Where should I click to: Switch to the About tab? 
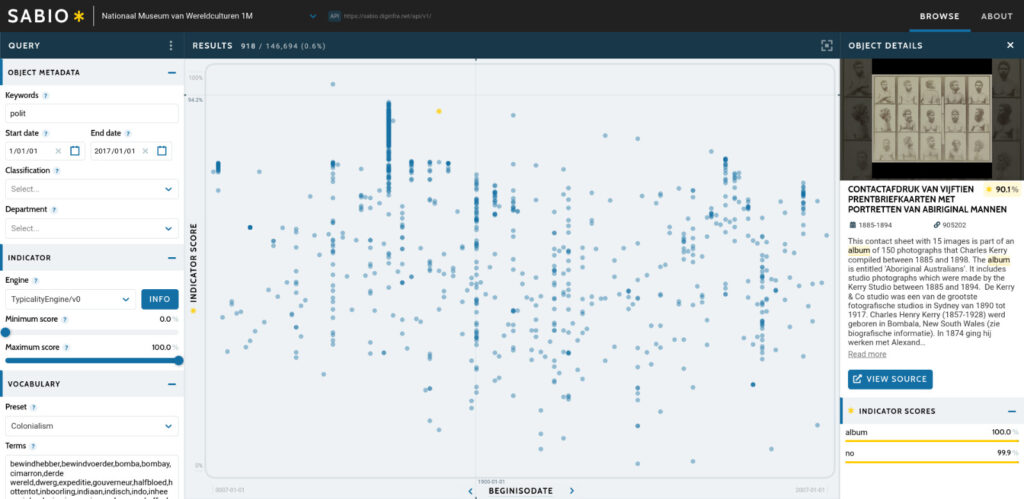click(x=997, y=16)
